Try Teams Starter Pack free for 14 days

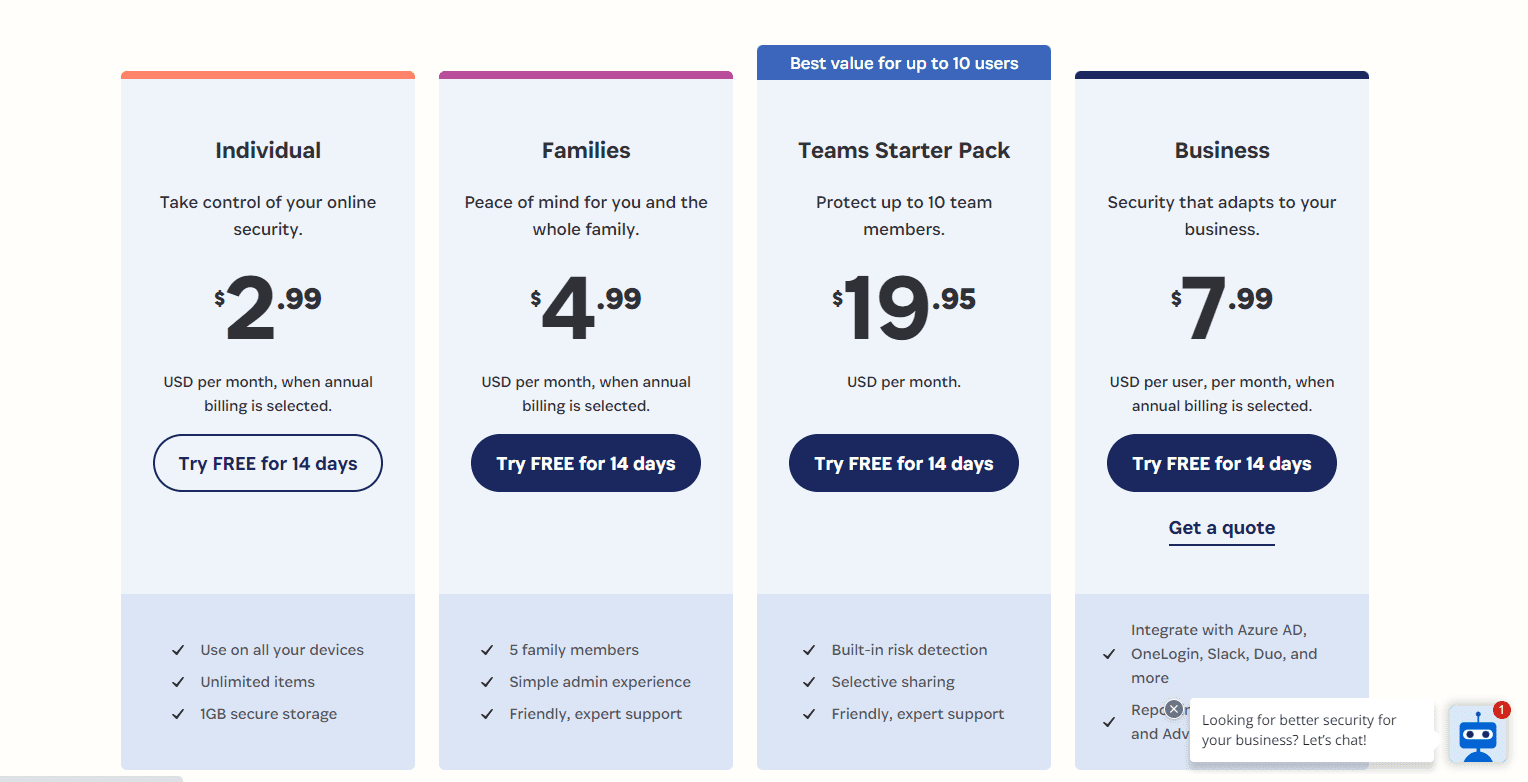[x=904, y=463]
